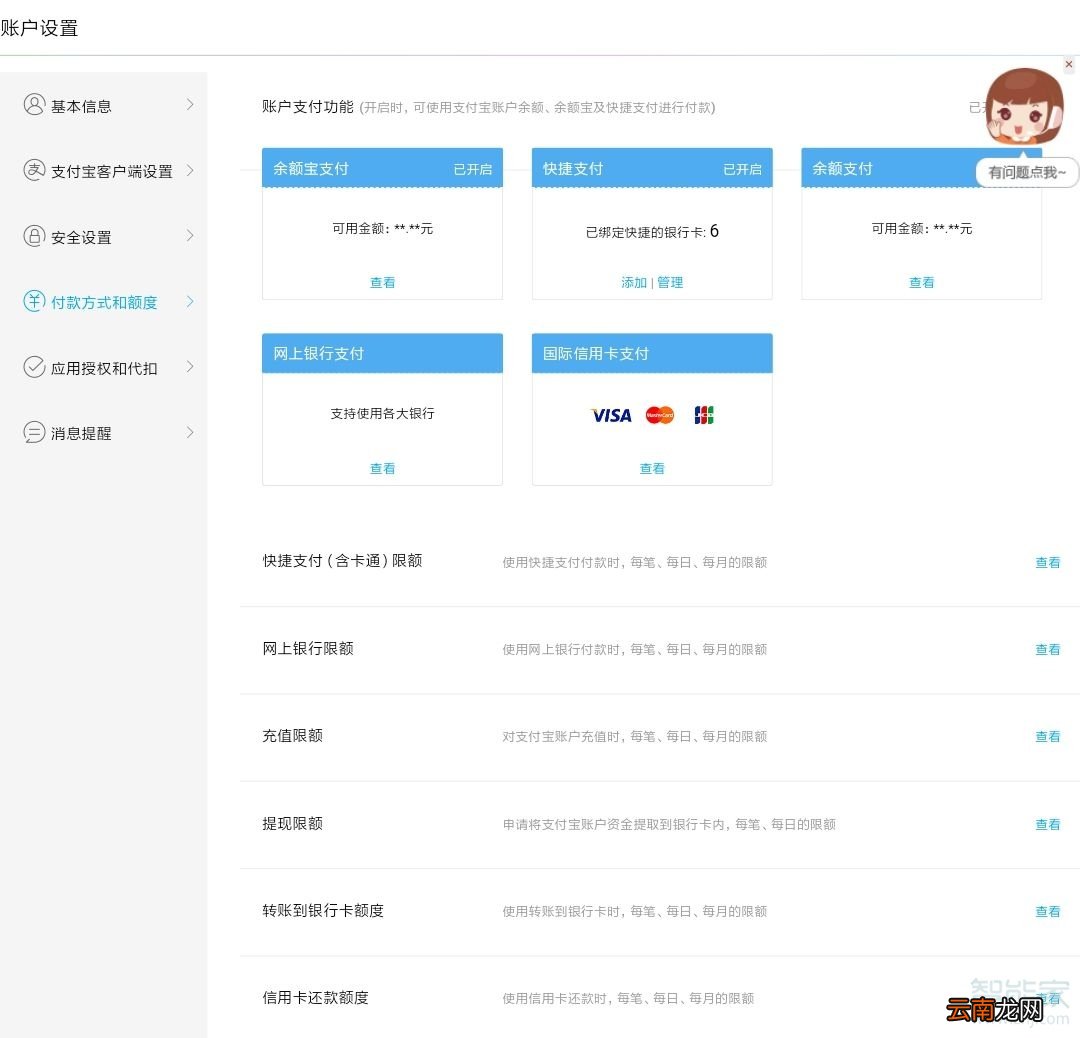Click the 账户设置 page title
Screen dimensions: 1080x1038
pos(39,28)
